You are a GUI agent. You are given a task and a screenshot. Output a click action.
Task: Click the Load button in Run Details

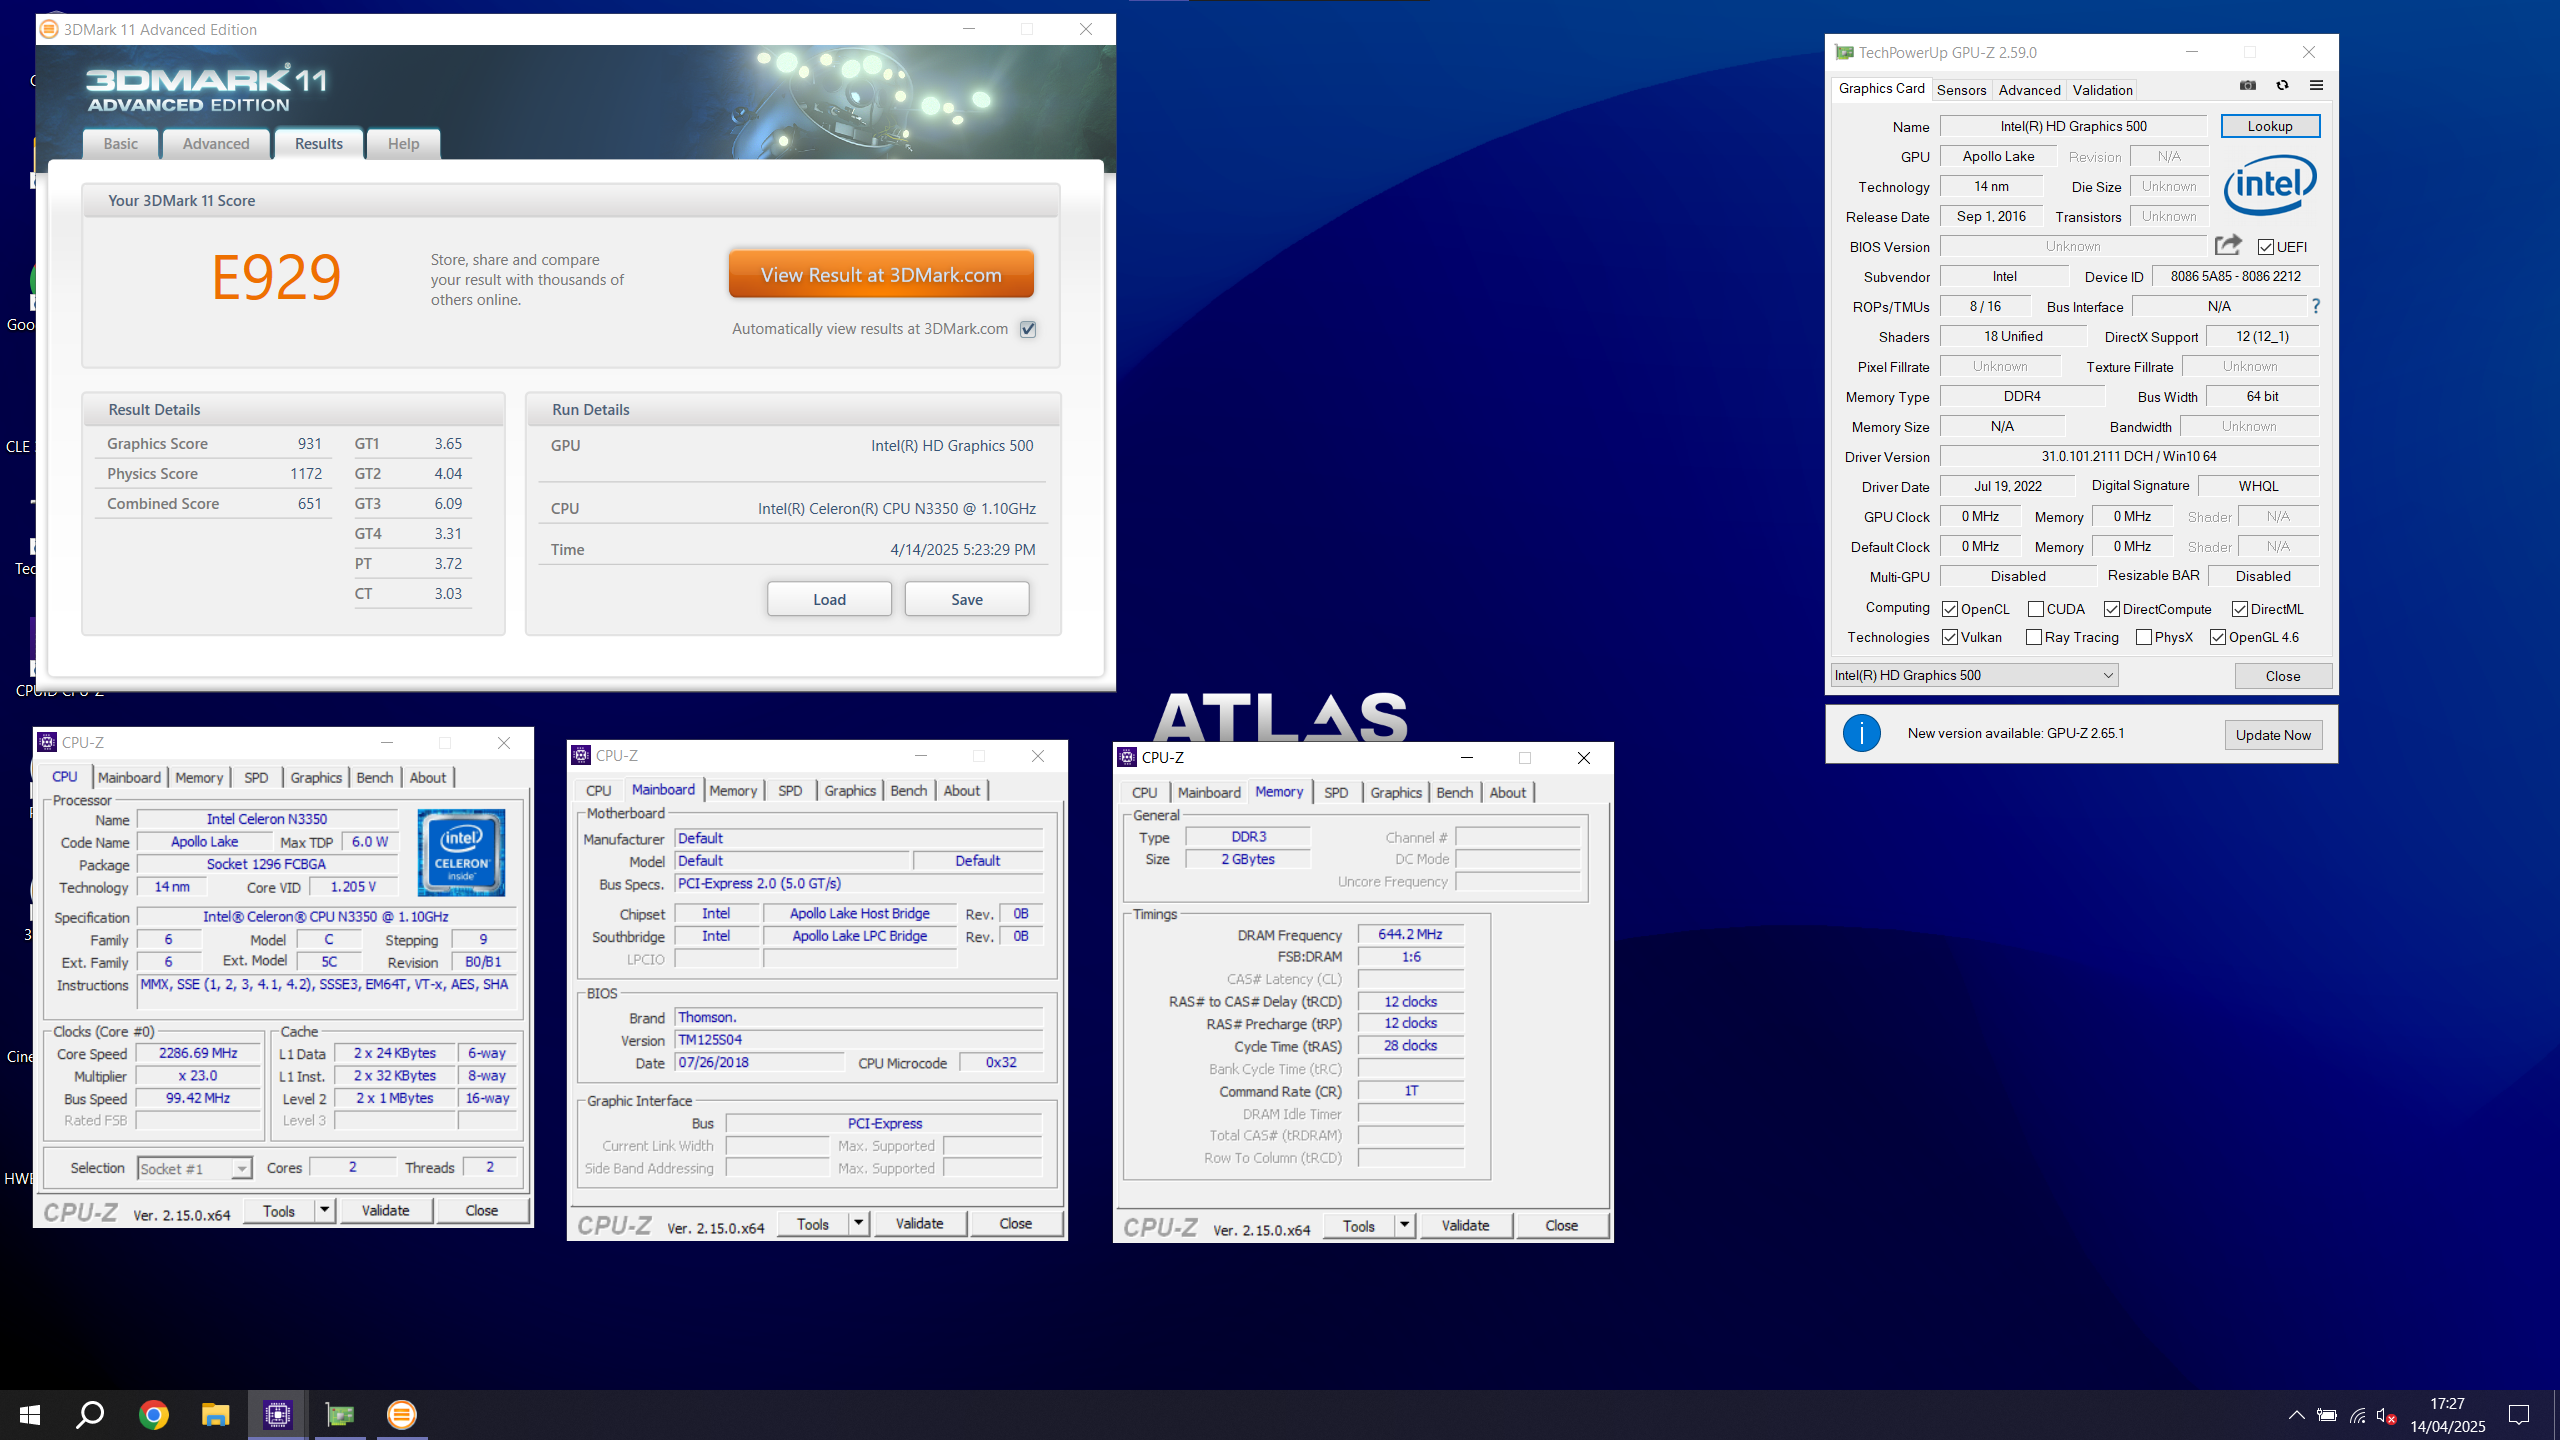click(x=829, y=599)
